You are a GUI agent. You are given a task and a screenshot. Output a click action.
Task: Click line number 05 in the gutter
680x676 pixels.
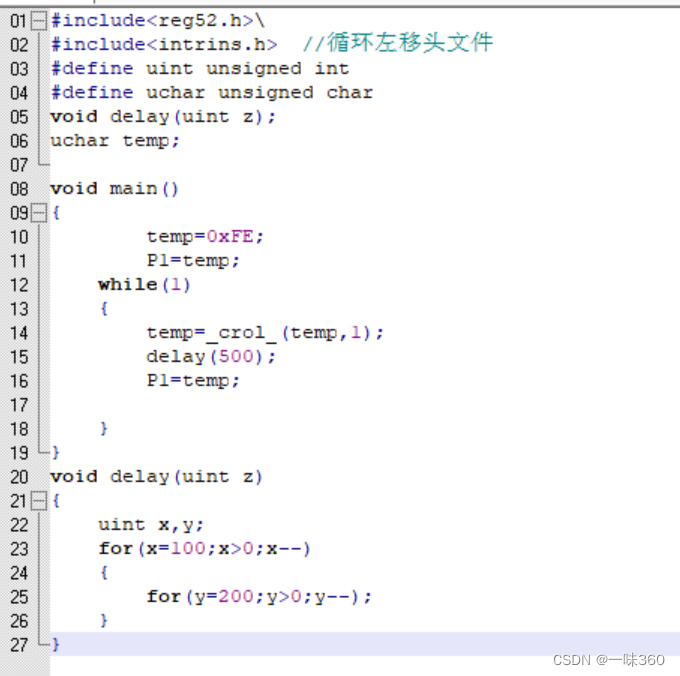tap(19, 117)
